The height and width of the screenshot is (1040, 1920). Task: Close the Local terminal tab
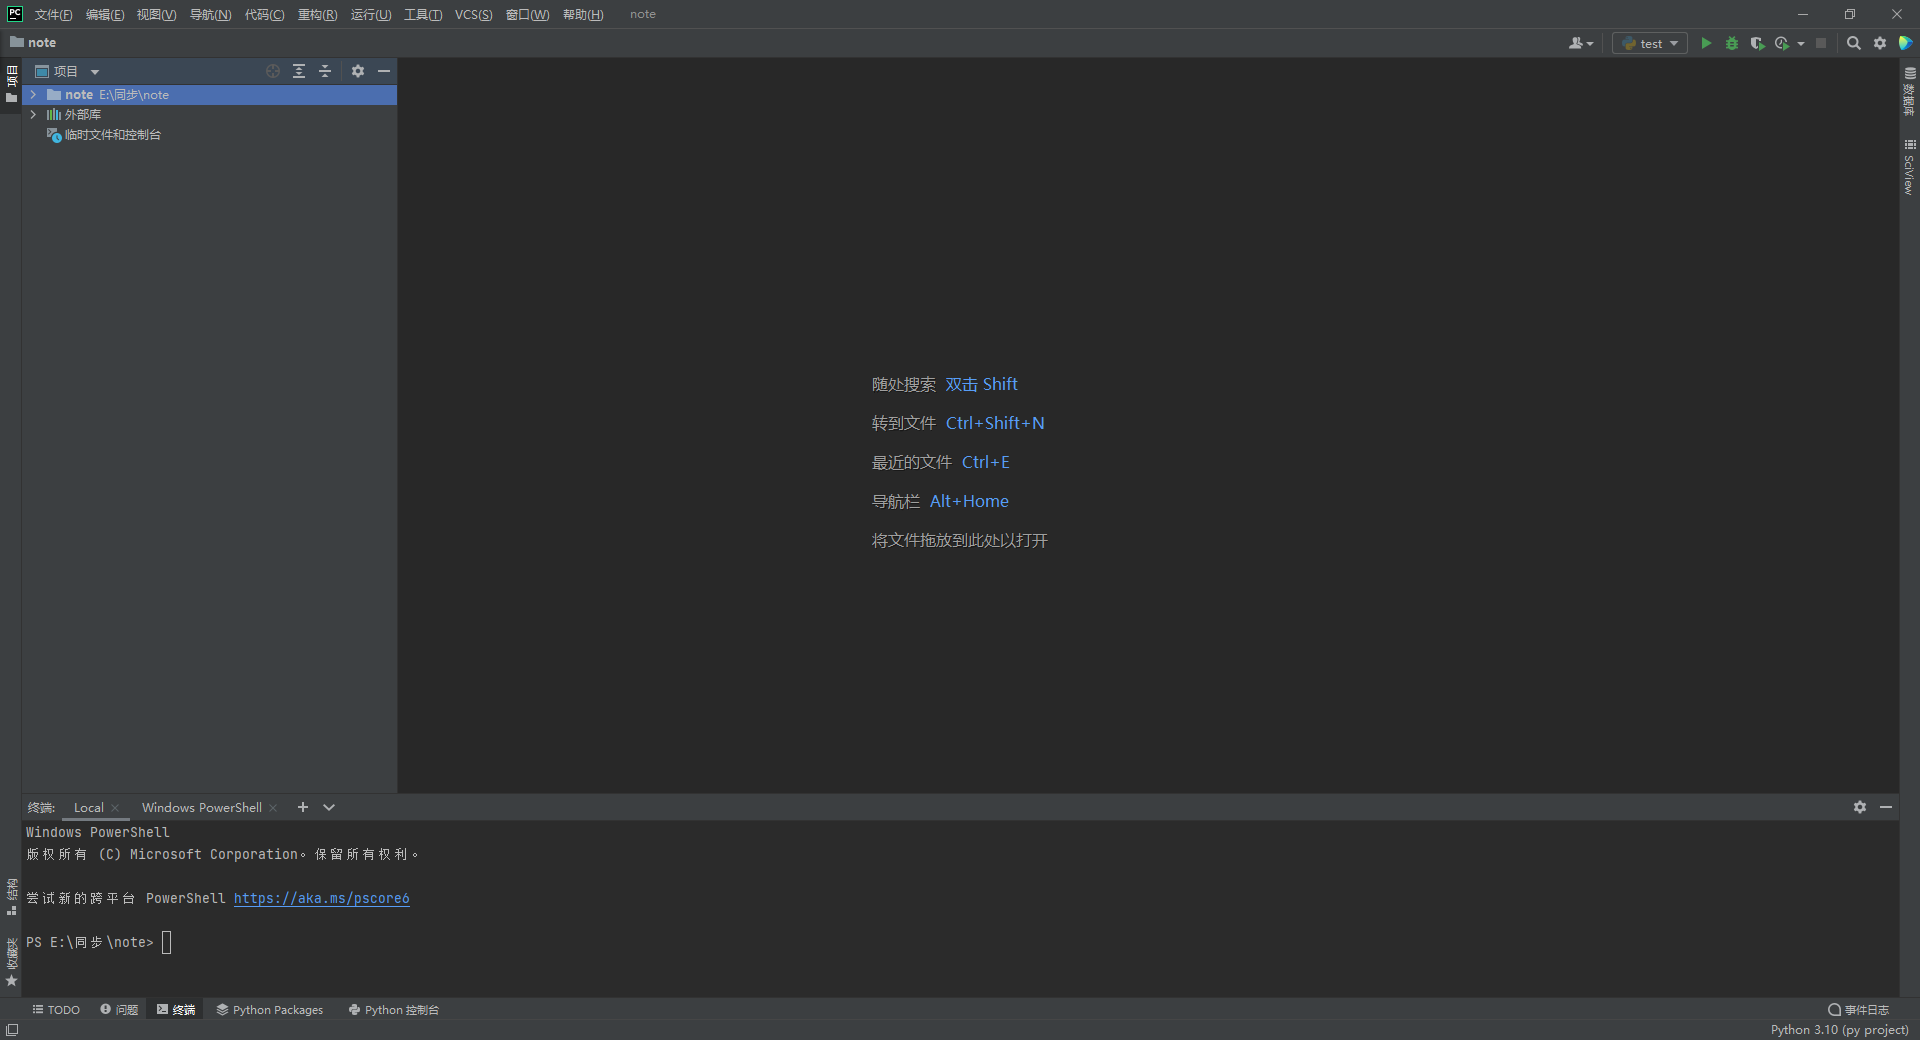(115, 808)
